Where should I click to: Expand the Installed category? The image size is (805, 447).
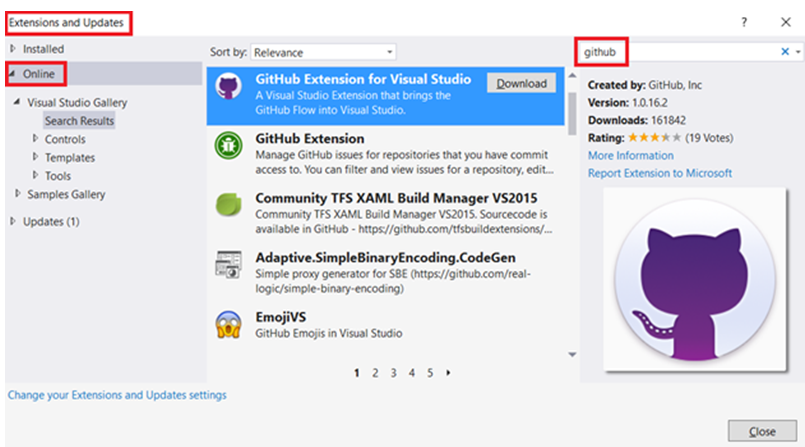click(x=13, y=49)
